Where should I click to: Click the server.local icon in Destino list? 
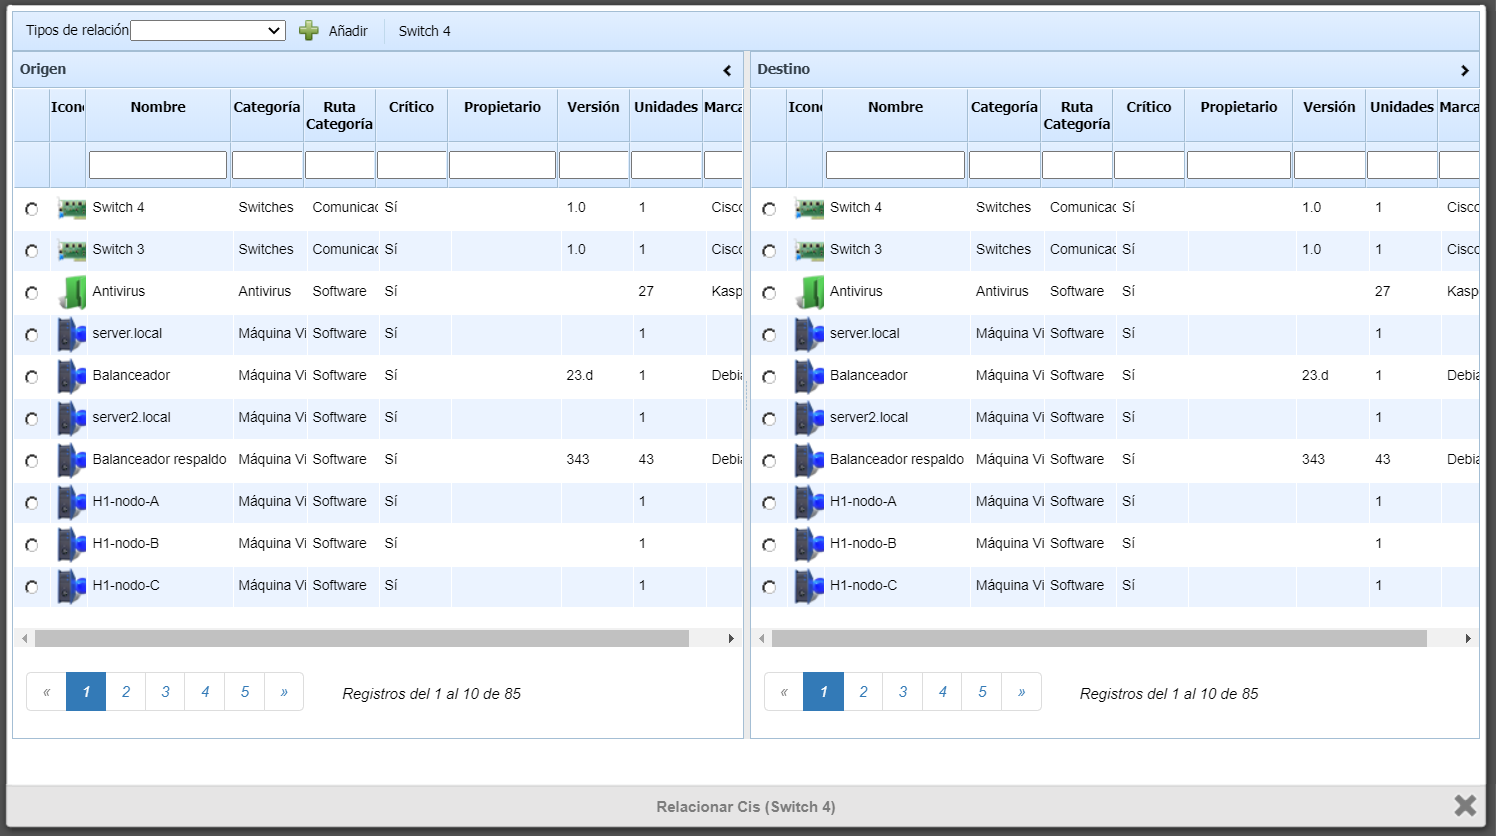coord(808,334)
